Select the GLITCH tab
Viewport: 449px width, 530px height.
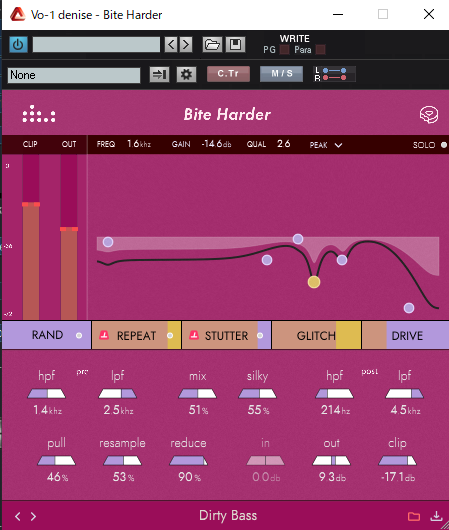pos(316,336)
